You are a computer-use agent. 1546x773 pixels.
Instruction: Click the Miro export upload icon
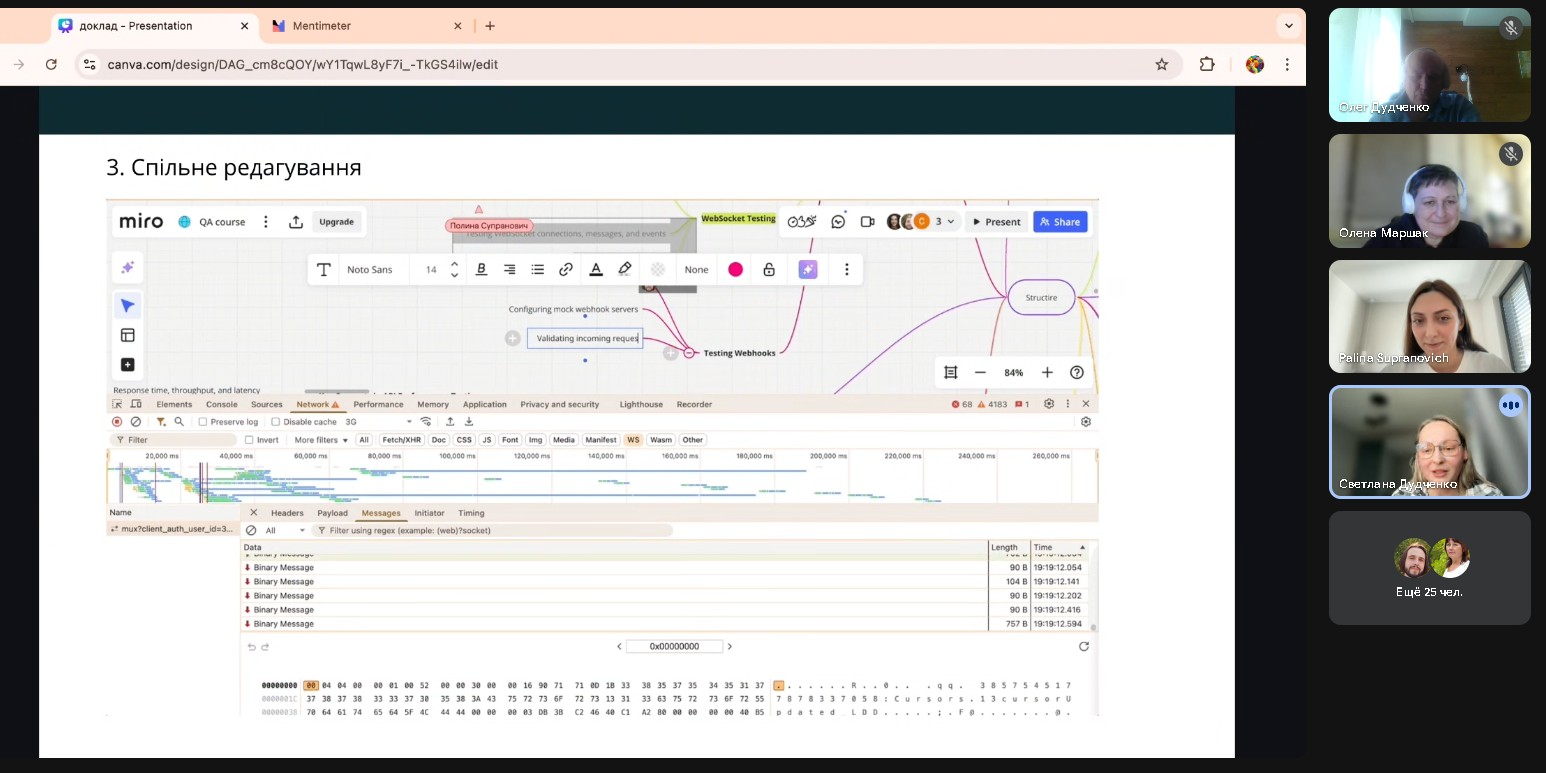(296, 222)
